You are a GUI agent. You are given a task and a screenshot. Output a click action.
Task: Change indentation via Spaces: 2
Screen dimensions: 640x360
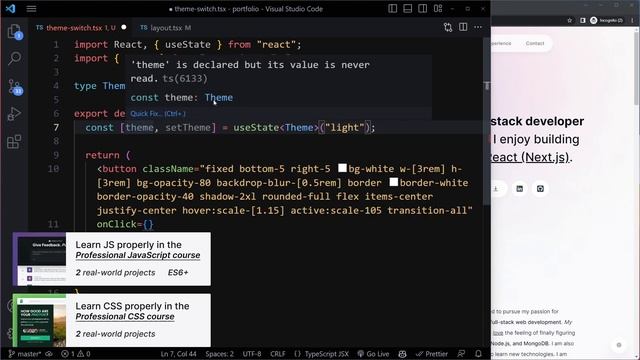coord(220,354)
